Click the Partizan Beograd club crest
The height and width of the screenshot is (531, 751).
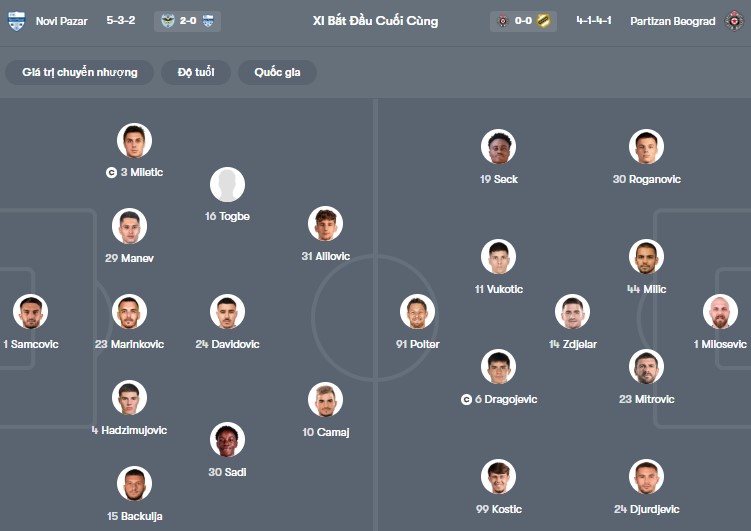click(x=734, y=21)
